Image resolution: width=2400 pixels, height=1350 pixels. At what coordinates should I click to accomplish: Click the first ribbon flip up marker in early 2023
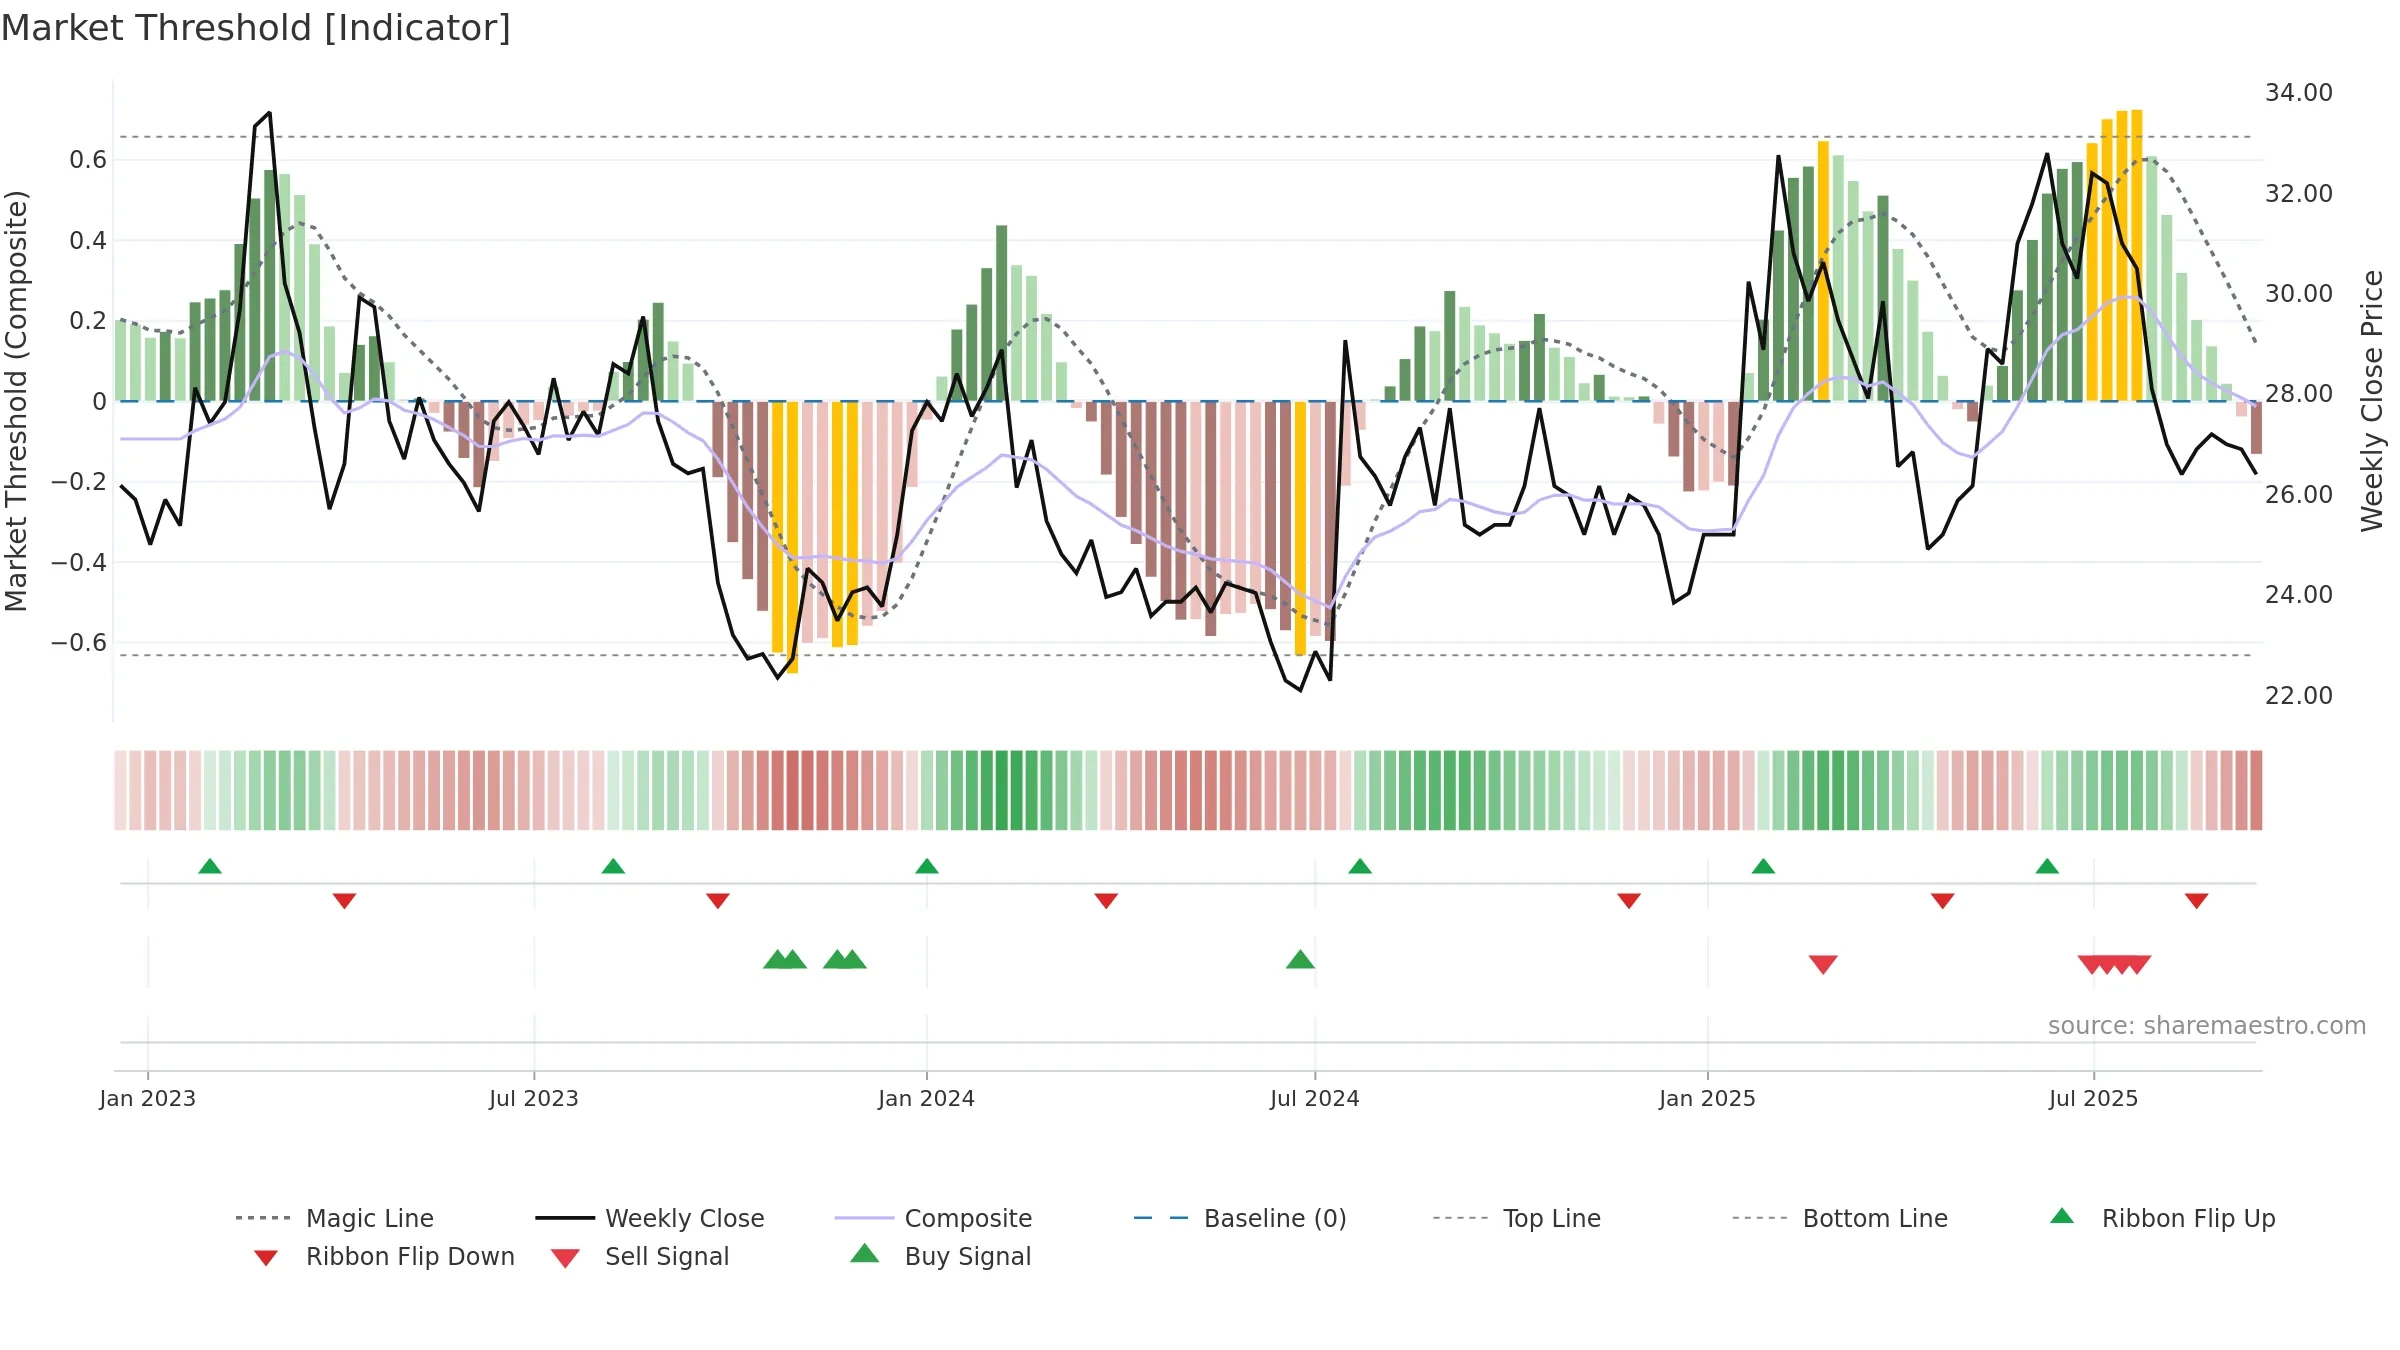[210, 866]
